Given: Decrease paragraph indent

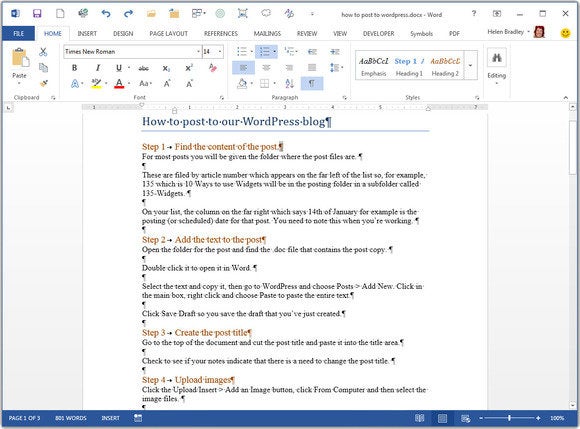Looking at the screenshot, I should click(313, 52).
